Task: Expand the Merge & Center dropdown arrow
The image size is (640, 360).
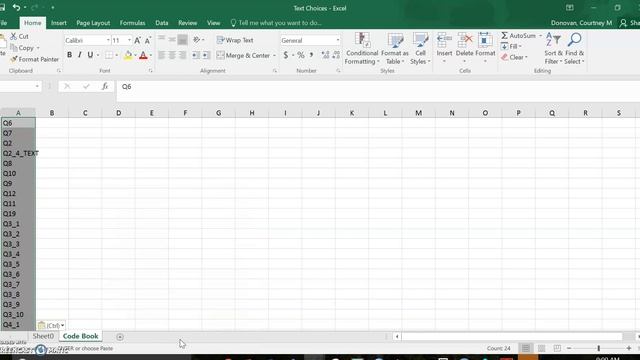Action: point(274,56)
